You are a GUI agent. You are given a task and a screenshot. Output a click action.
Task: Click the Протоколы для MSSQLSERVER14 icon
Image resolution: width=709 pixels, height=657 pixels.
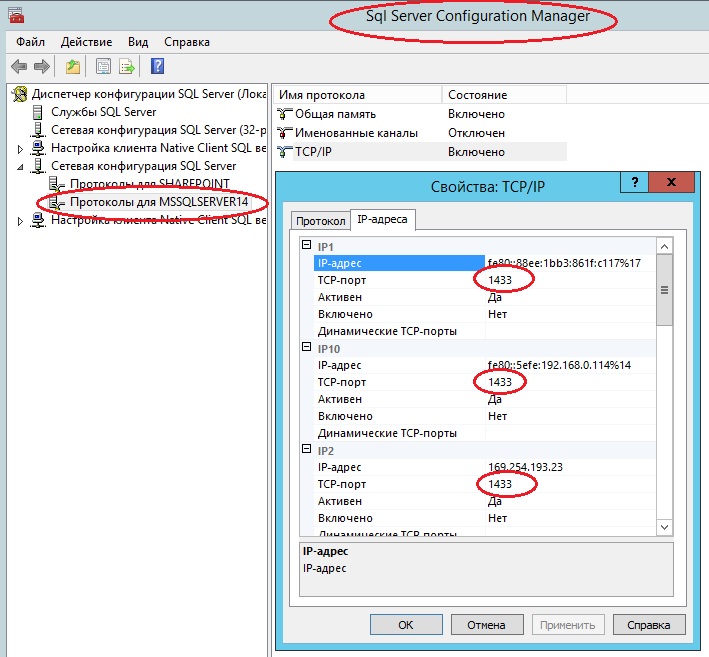click(57, 202)
